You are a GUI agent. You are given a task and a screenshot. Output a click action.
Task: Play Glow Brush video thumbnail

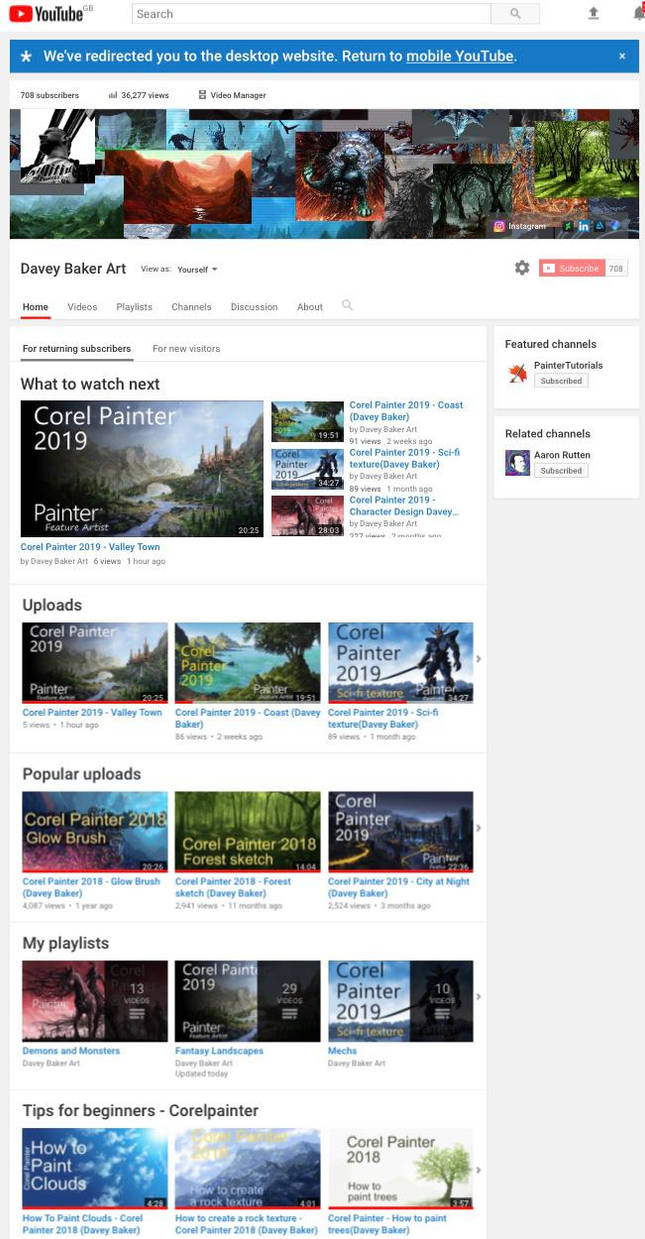tap(95, 832)
